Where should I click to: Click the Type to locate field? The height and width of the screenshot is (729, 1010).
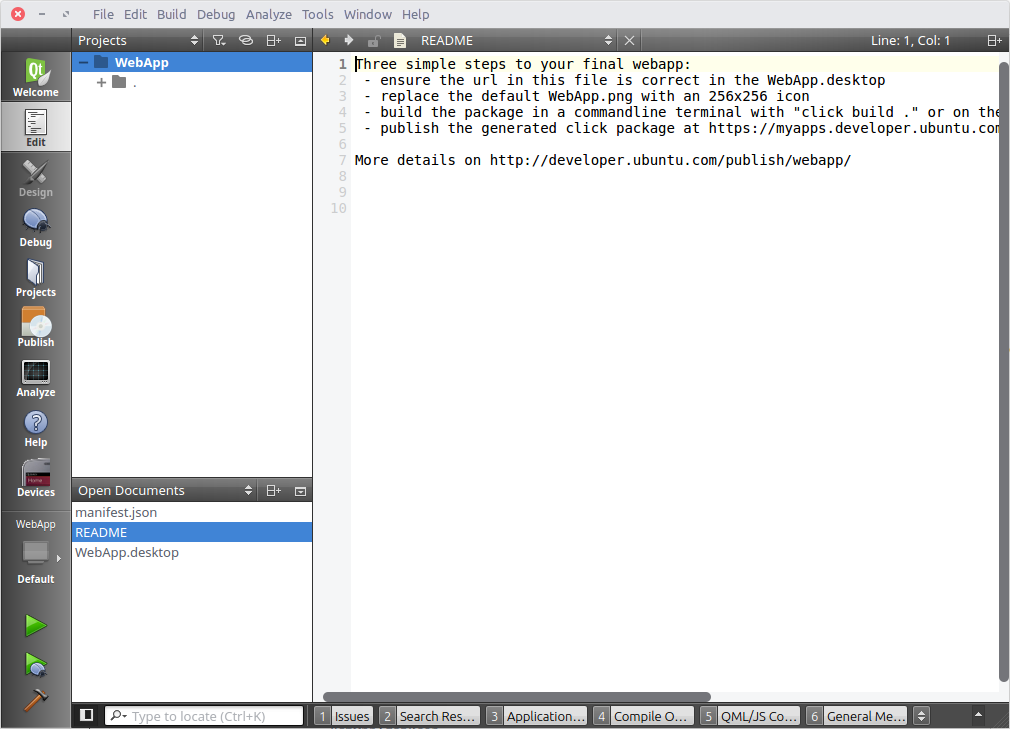(x=204, y=716)
